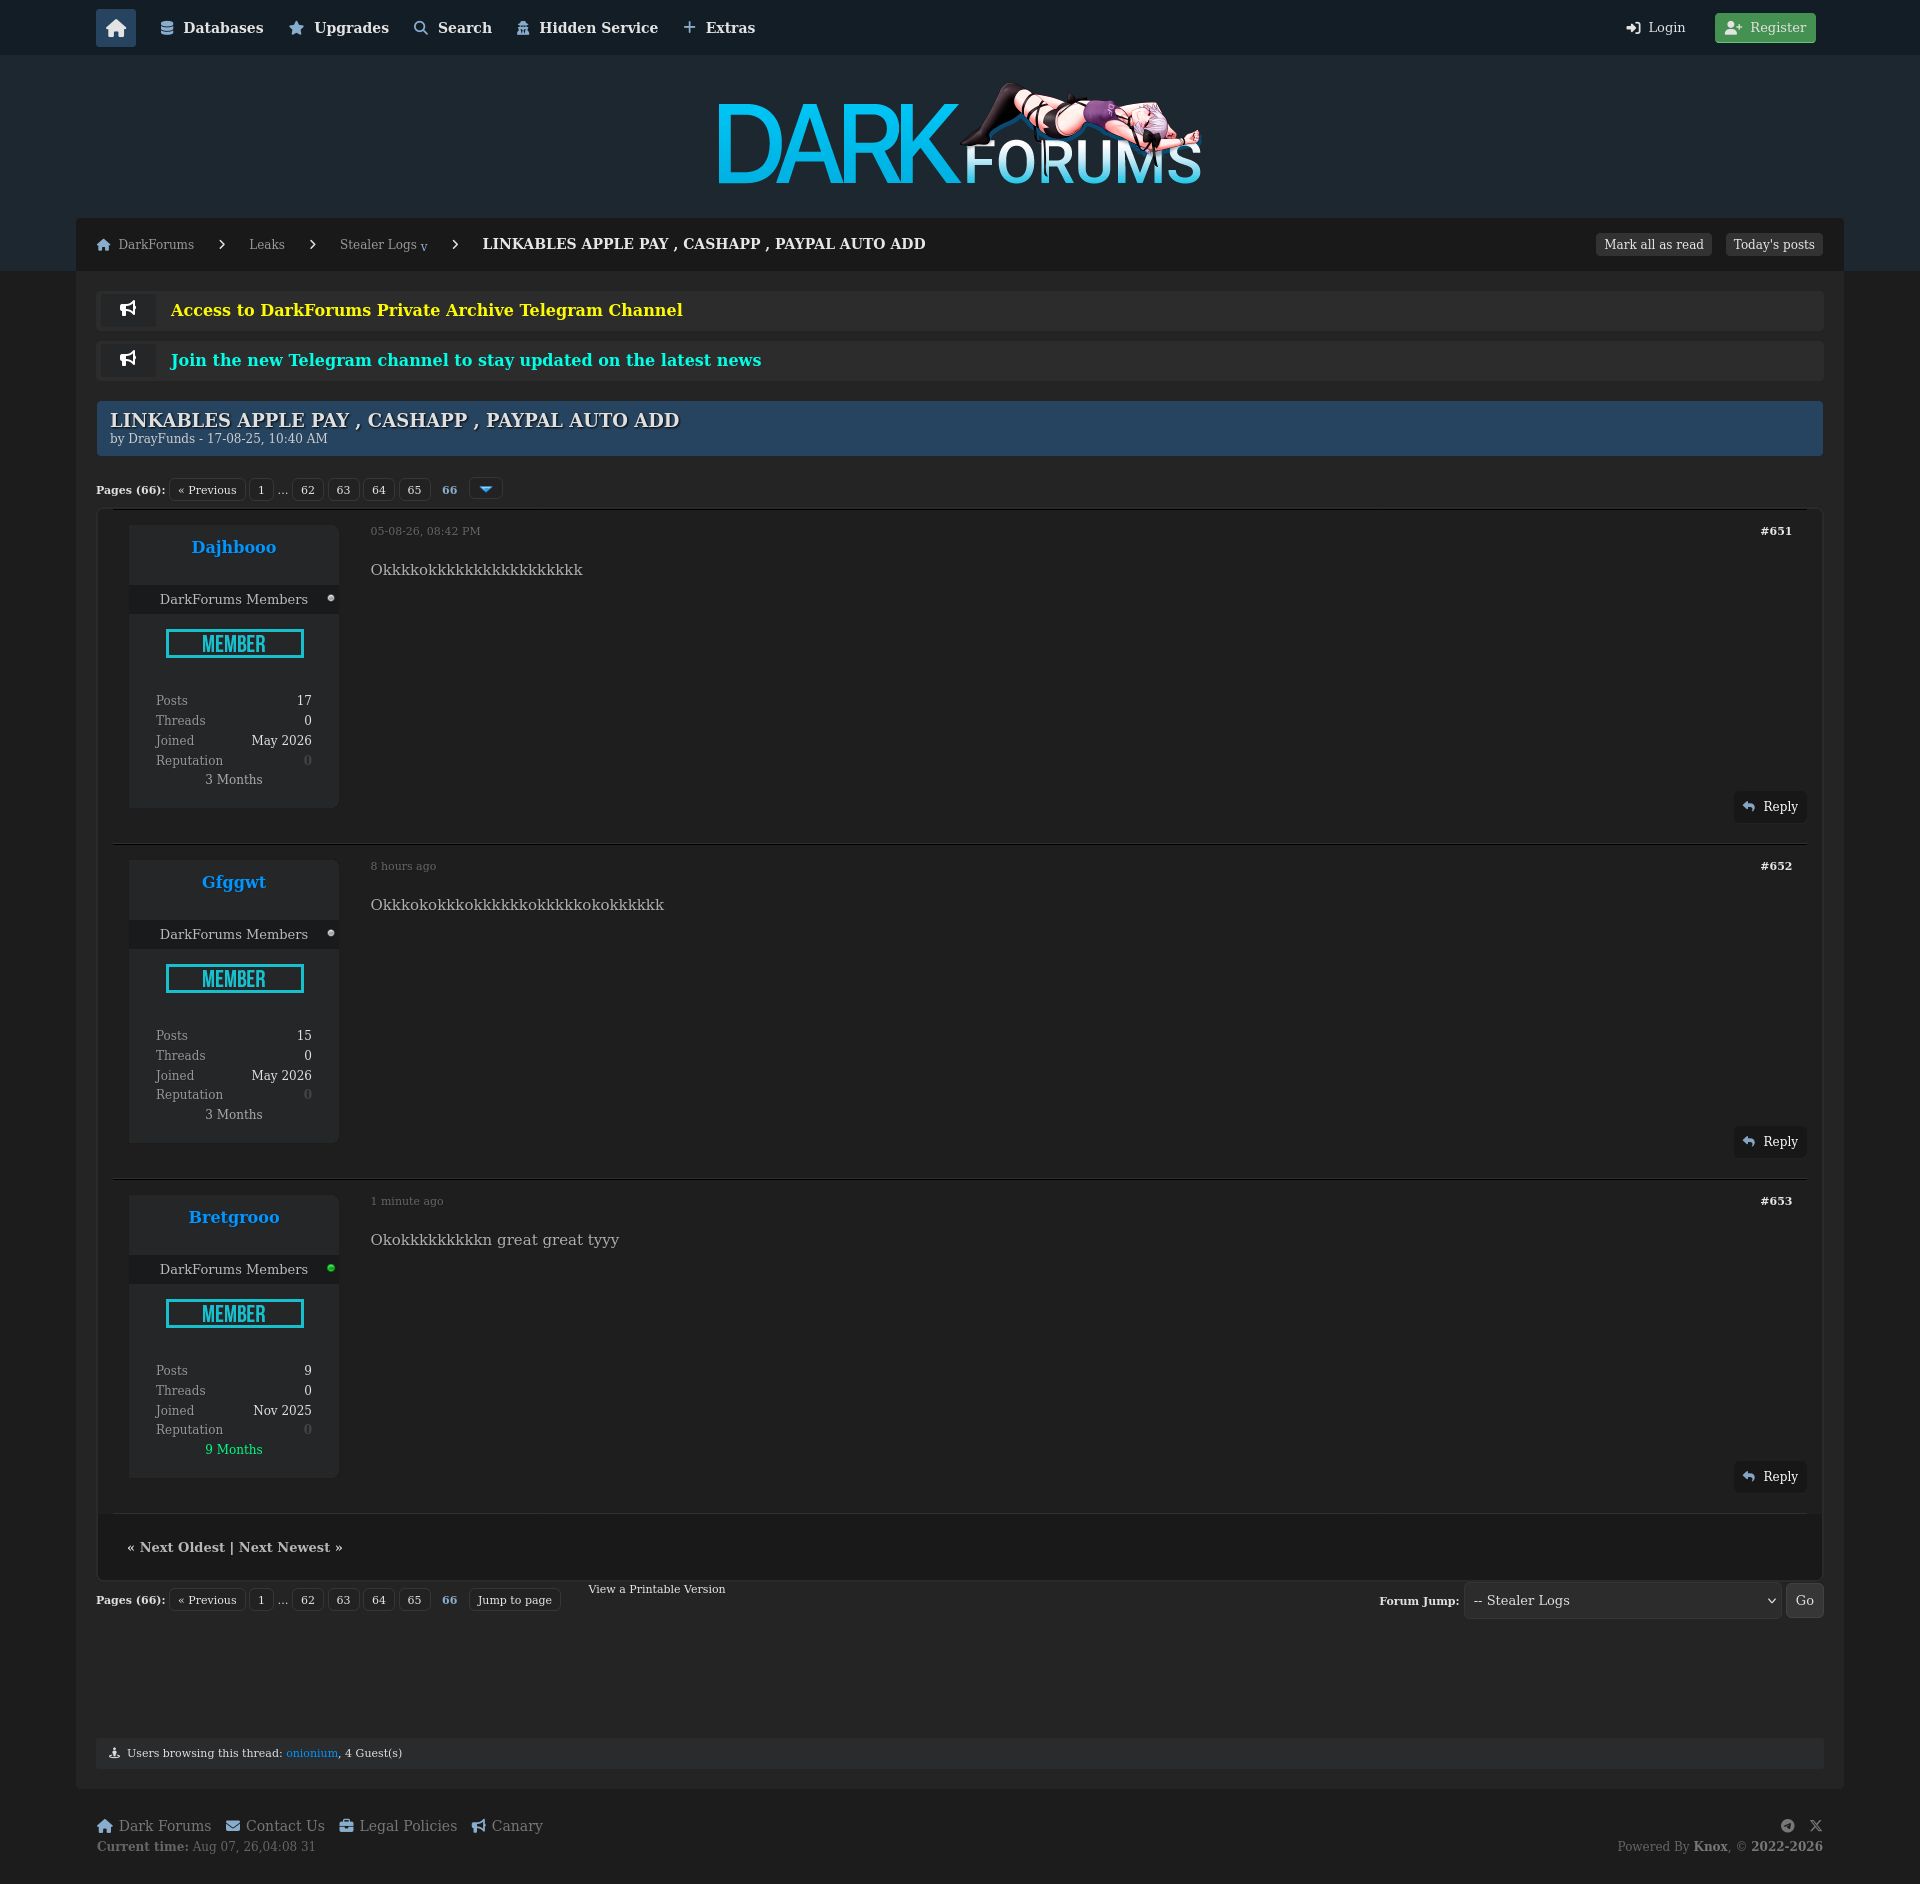
Task: Open page 63 in top pagination
Action: (343, 490)
